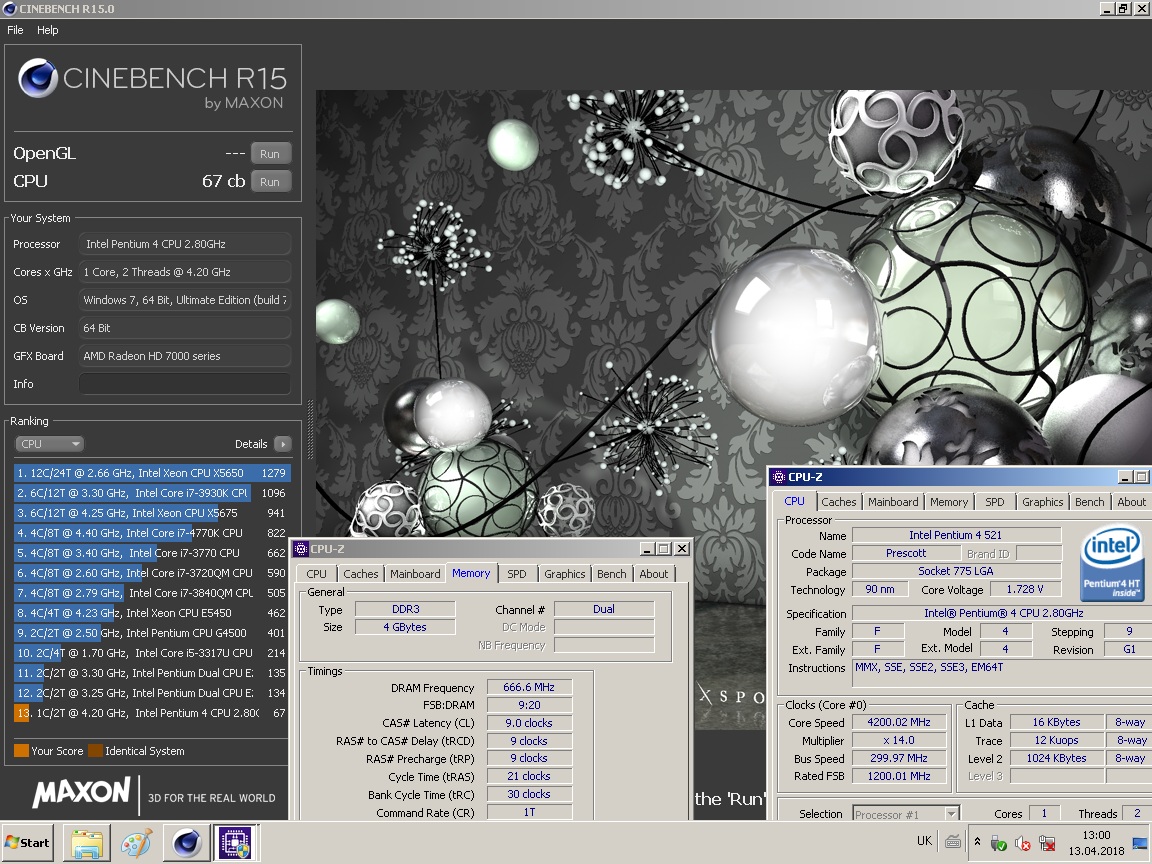Open About tab in right CPU-Z window
Viewport: 1152px width, 864px height.
tap(1131, 502)
